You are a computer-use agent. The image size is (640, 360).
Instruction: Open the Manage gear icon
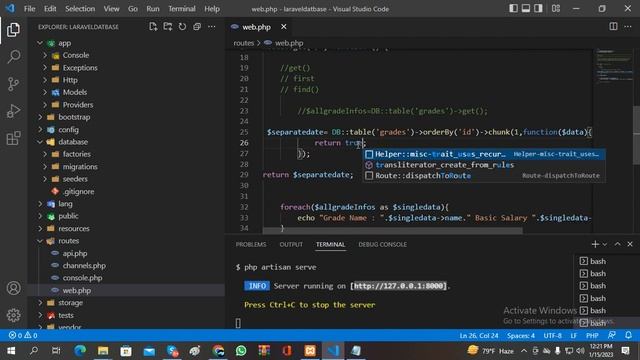point(13,315)
